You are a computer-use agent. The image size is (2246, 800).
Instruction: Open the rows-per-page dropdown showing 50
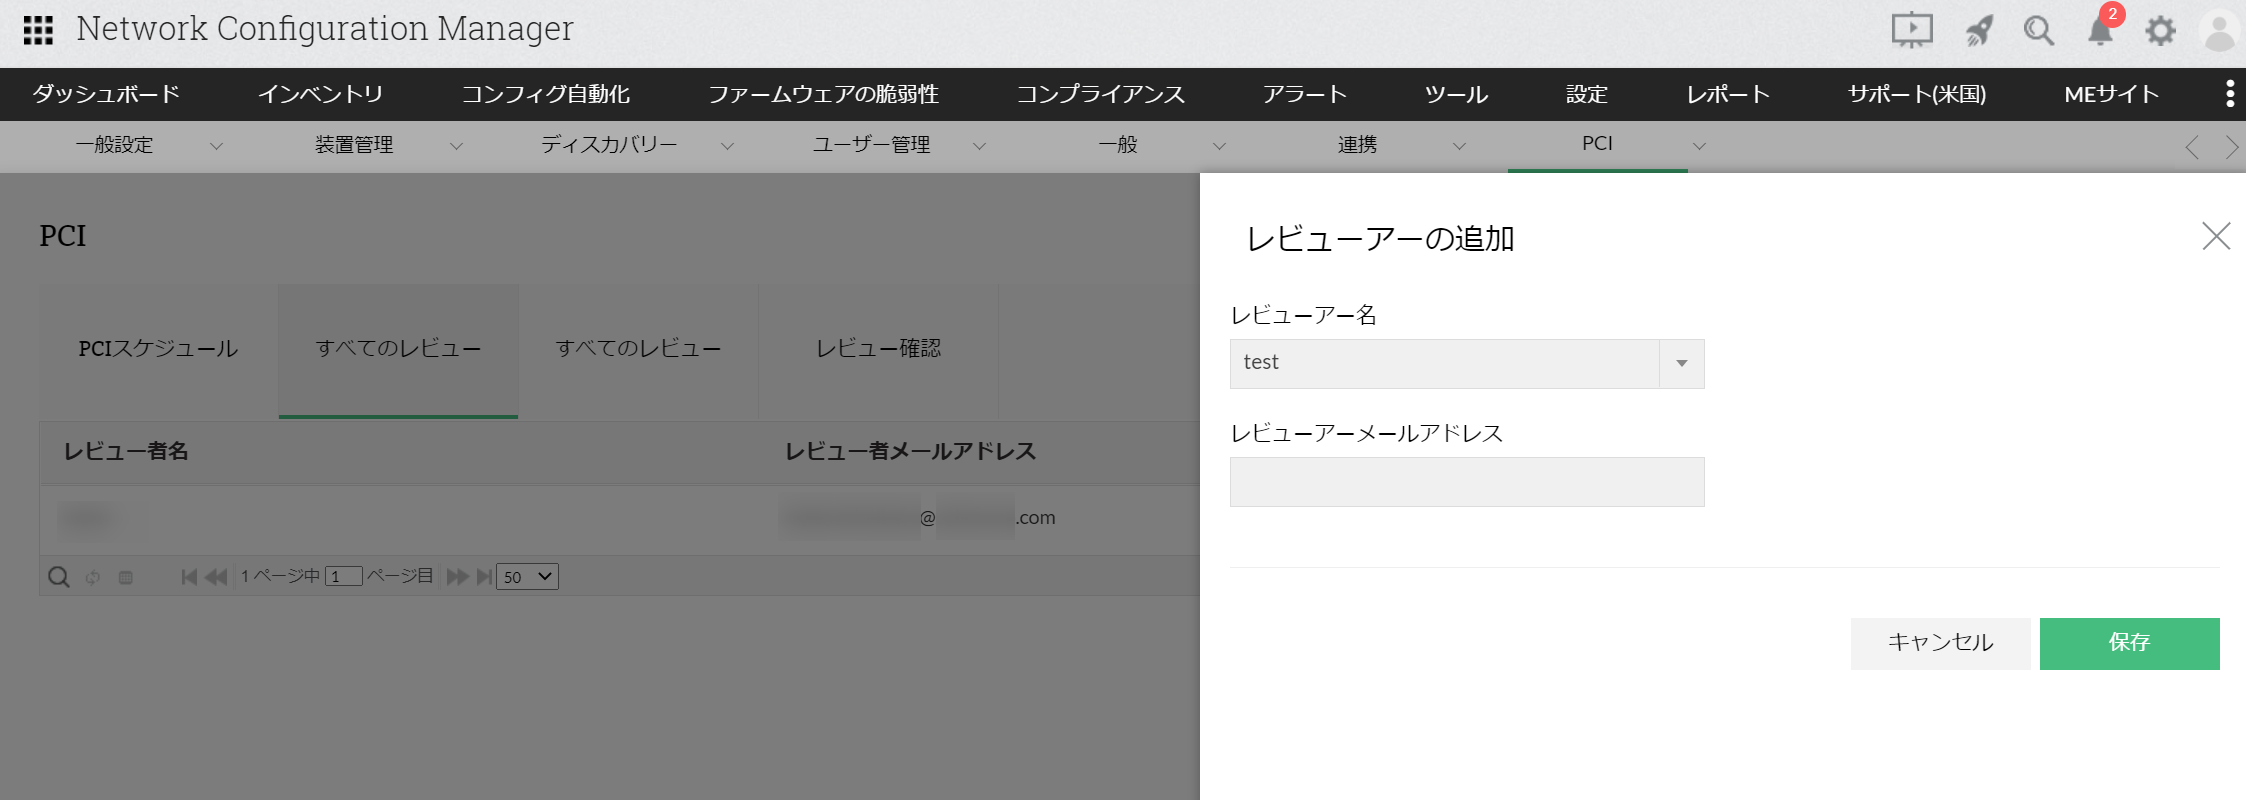coord(527,577)
